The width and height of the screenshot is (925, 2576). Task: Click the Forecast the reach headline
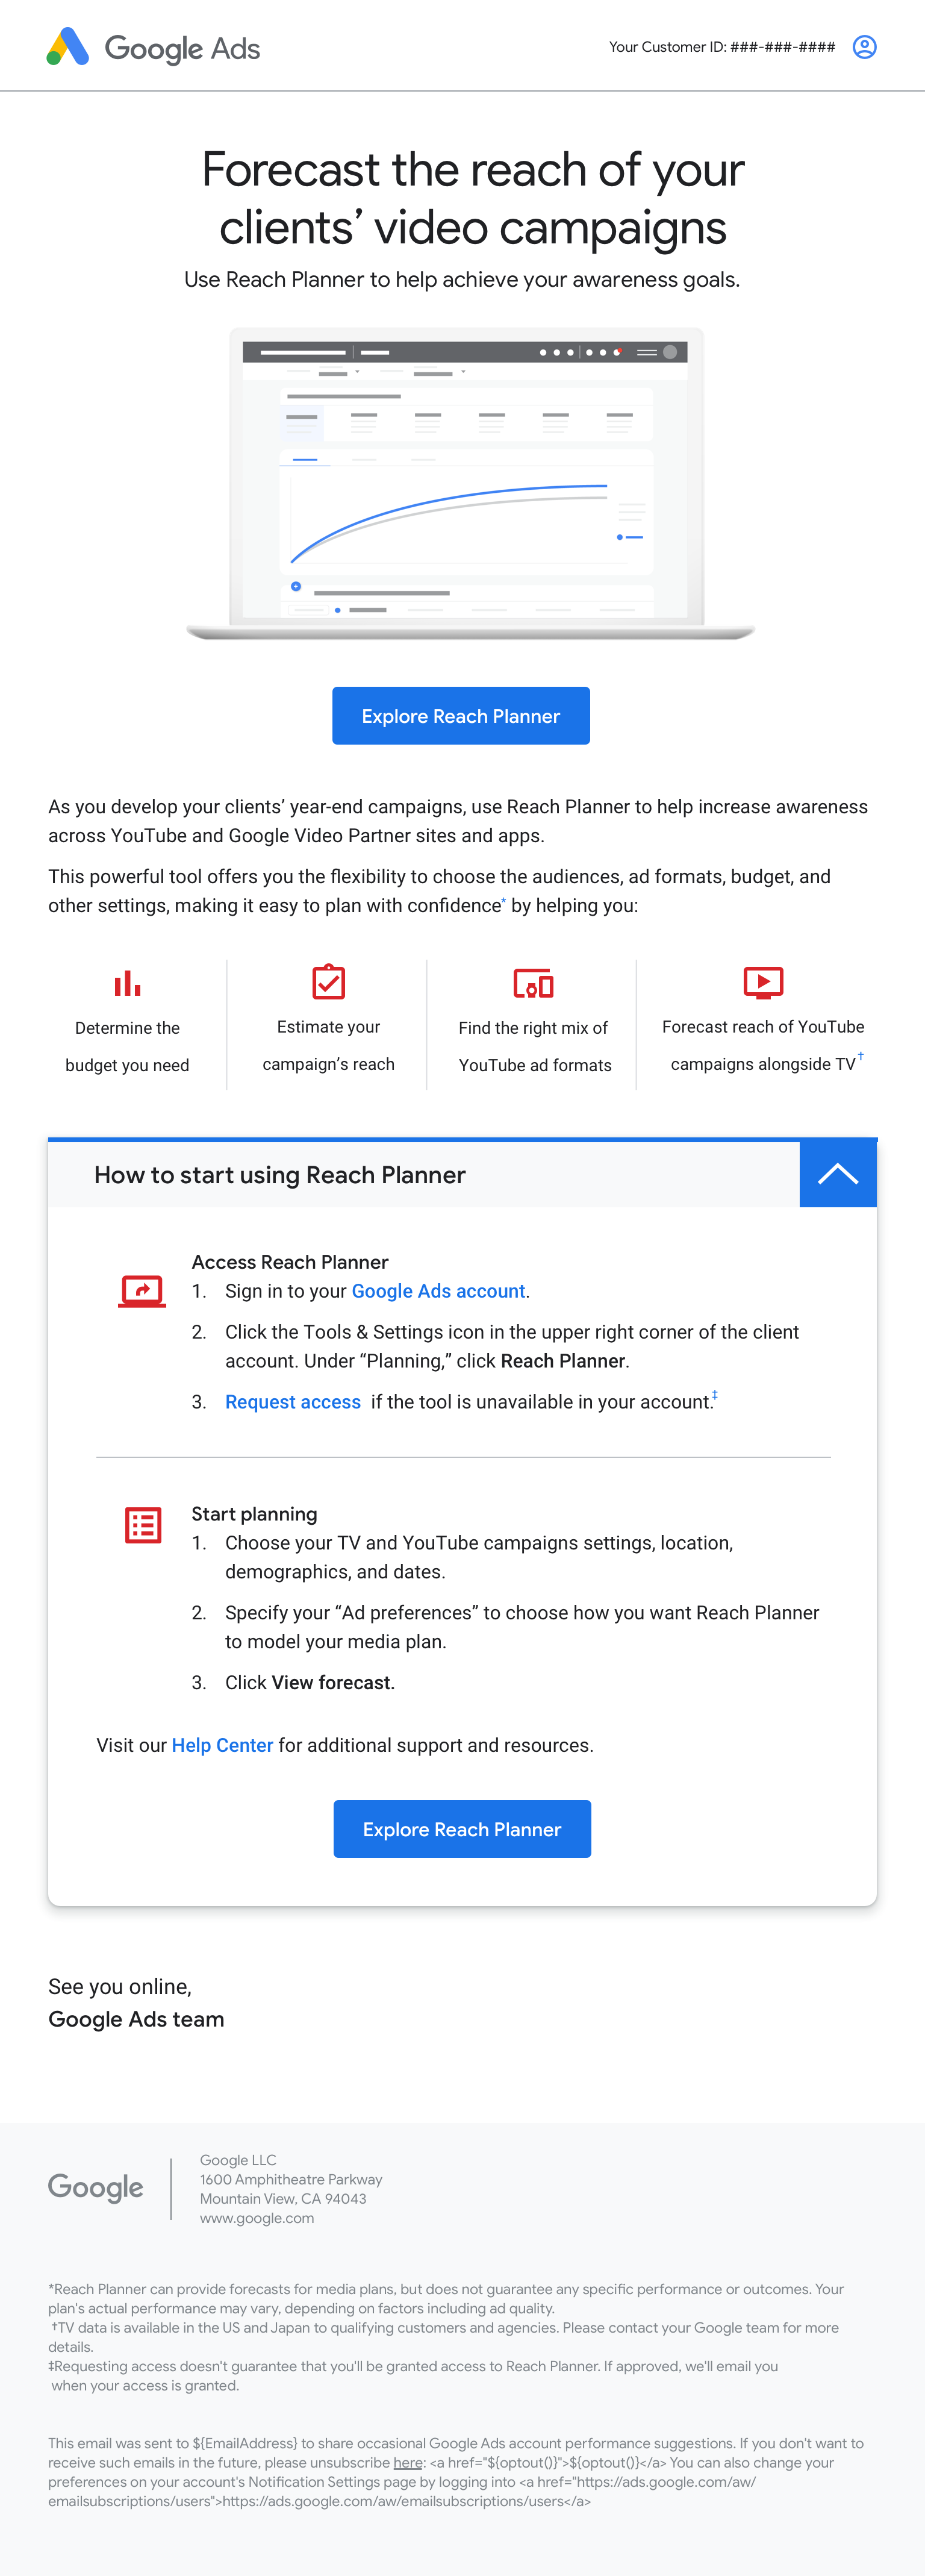(473, 198)
